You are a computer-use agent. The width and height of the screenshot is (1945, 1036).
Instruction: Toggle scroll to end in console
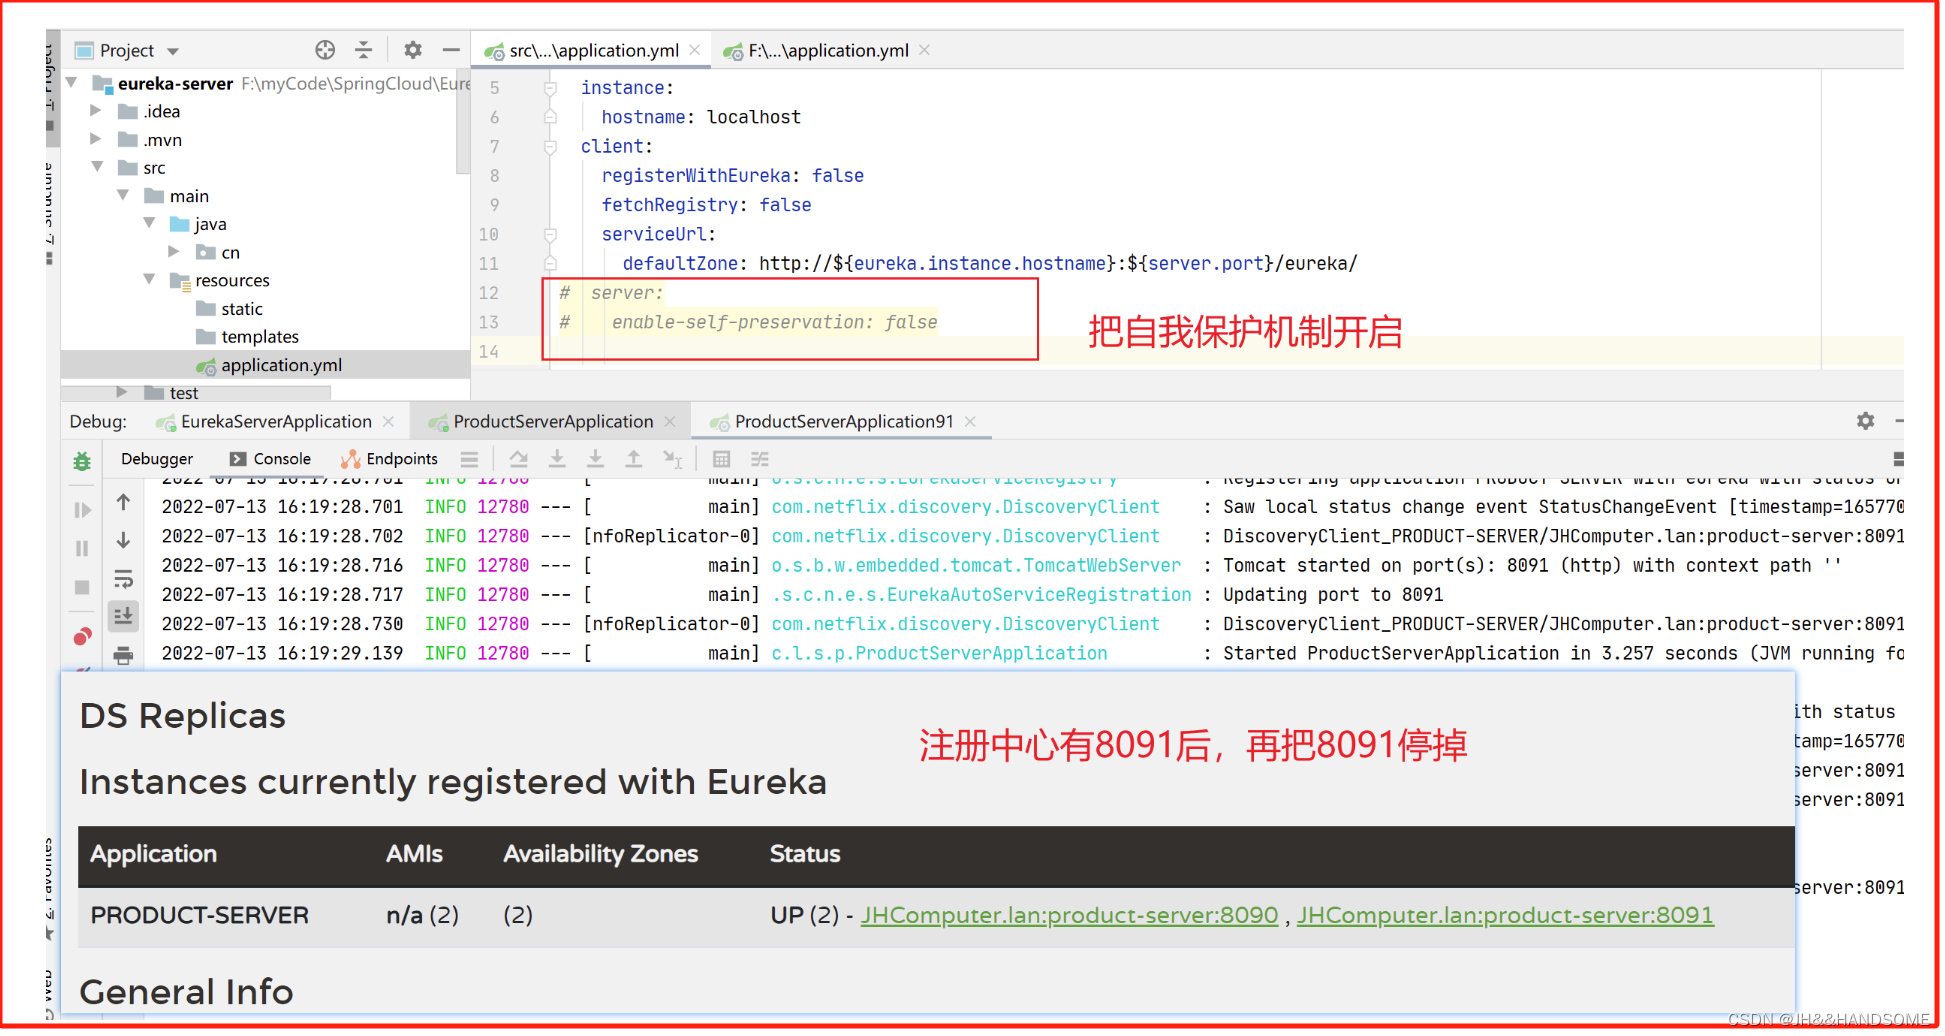[123, 616]
